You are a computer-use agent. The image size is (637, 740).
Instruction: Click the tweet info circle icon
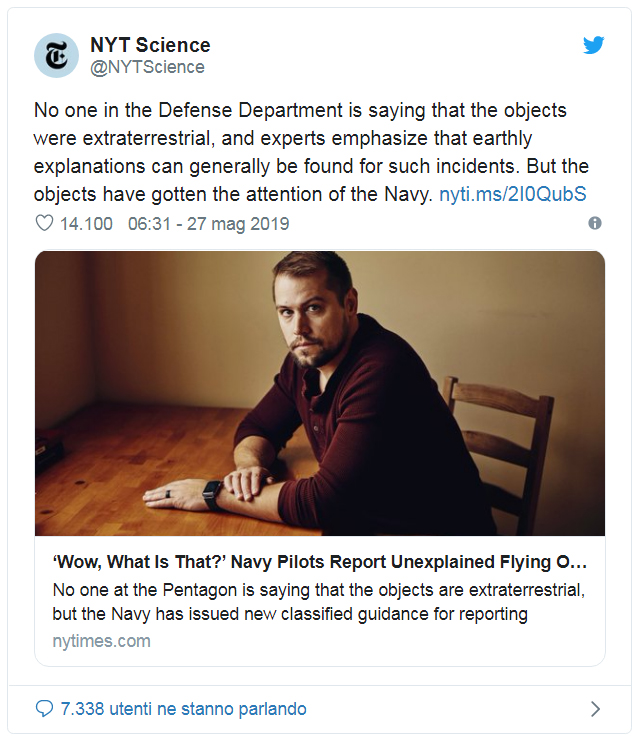[x=595, y=223]
